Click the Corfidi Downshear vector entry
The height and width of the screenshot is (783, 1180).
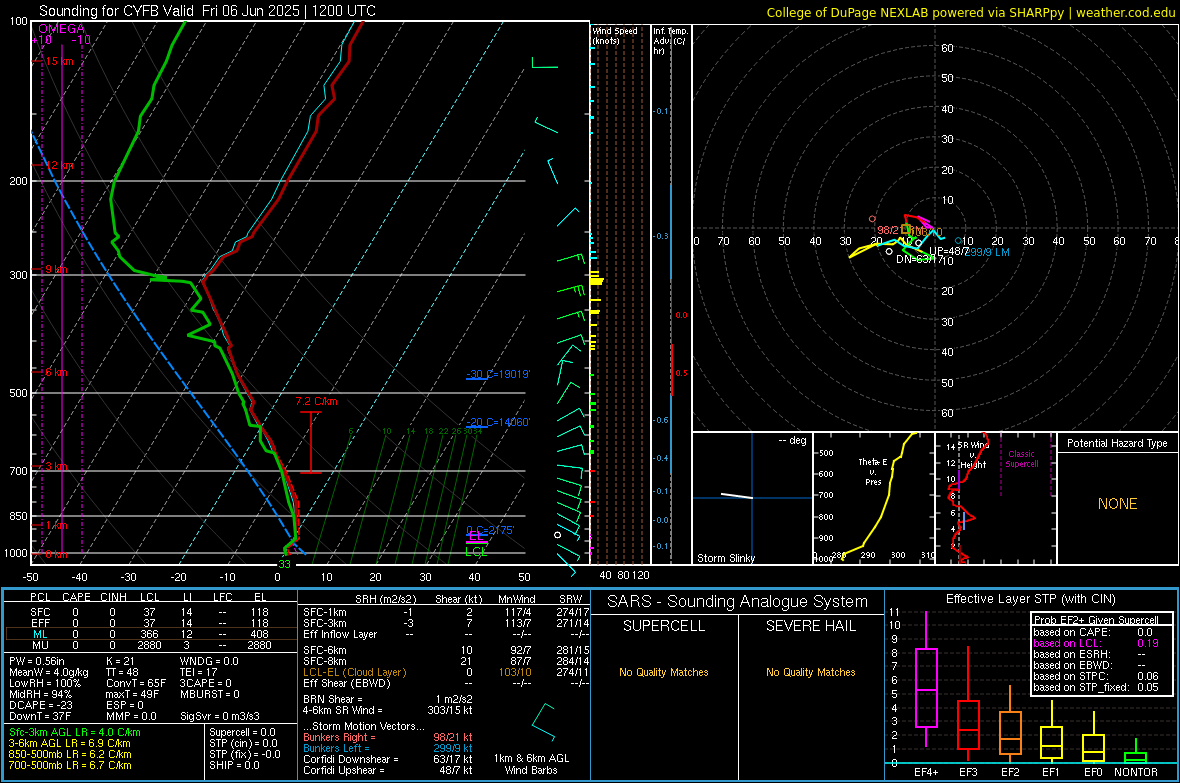(388, 759)
